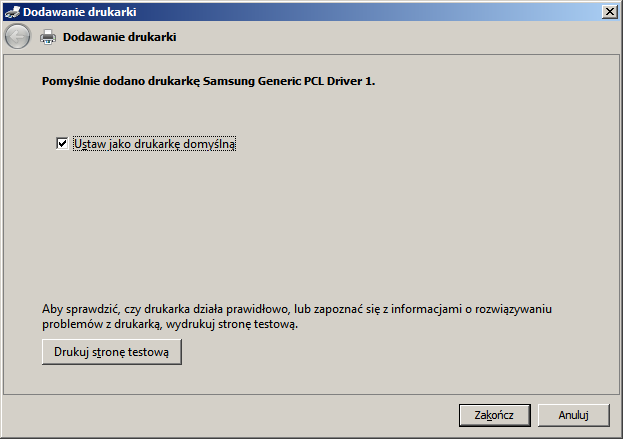Cancel the wizard using Anuluj

[573, 415]
